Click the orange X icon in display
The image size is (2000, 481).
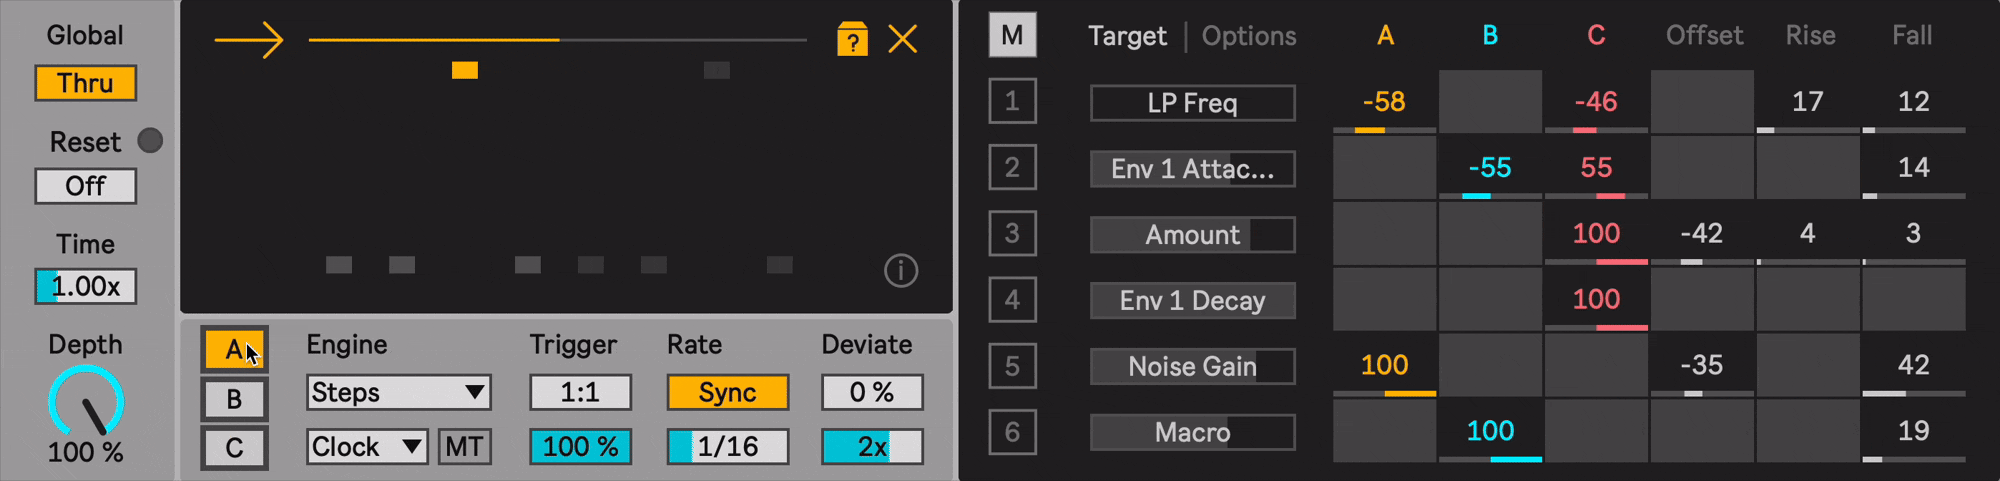tap(903, 40)
